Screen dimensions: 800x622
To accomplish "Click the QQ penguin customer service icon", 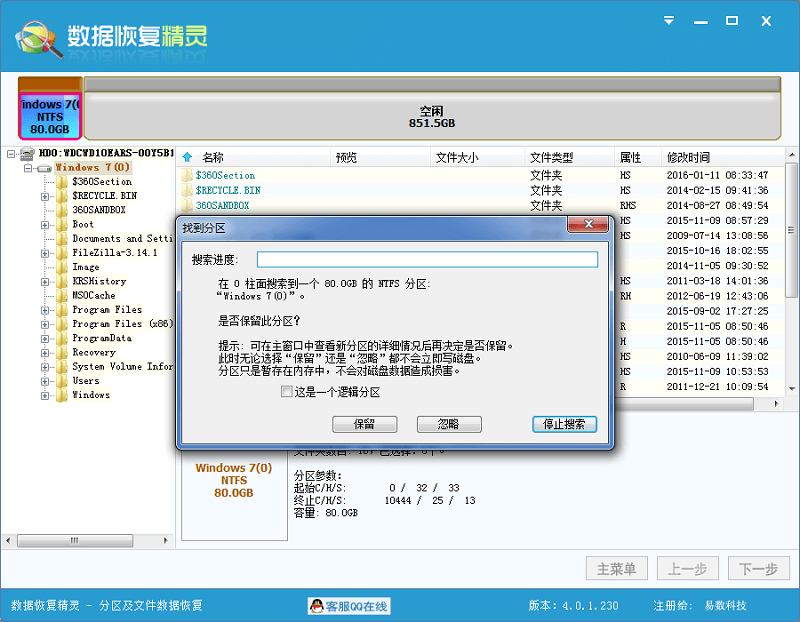I will tap(317, 606).
